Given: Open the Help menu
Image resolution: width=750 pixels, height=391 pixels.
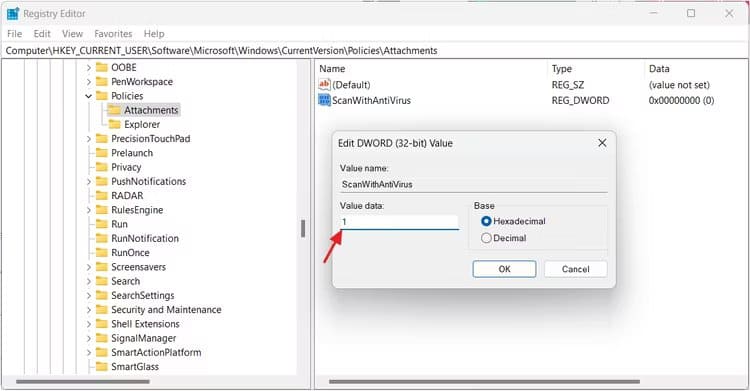Looking at the screenshot, I should coord(154,34).
